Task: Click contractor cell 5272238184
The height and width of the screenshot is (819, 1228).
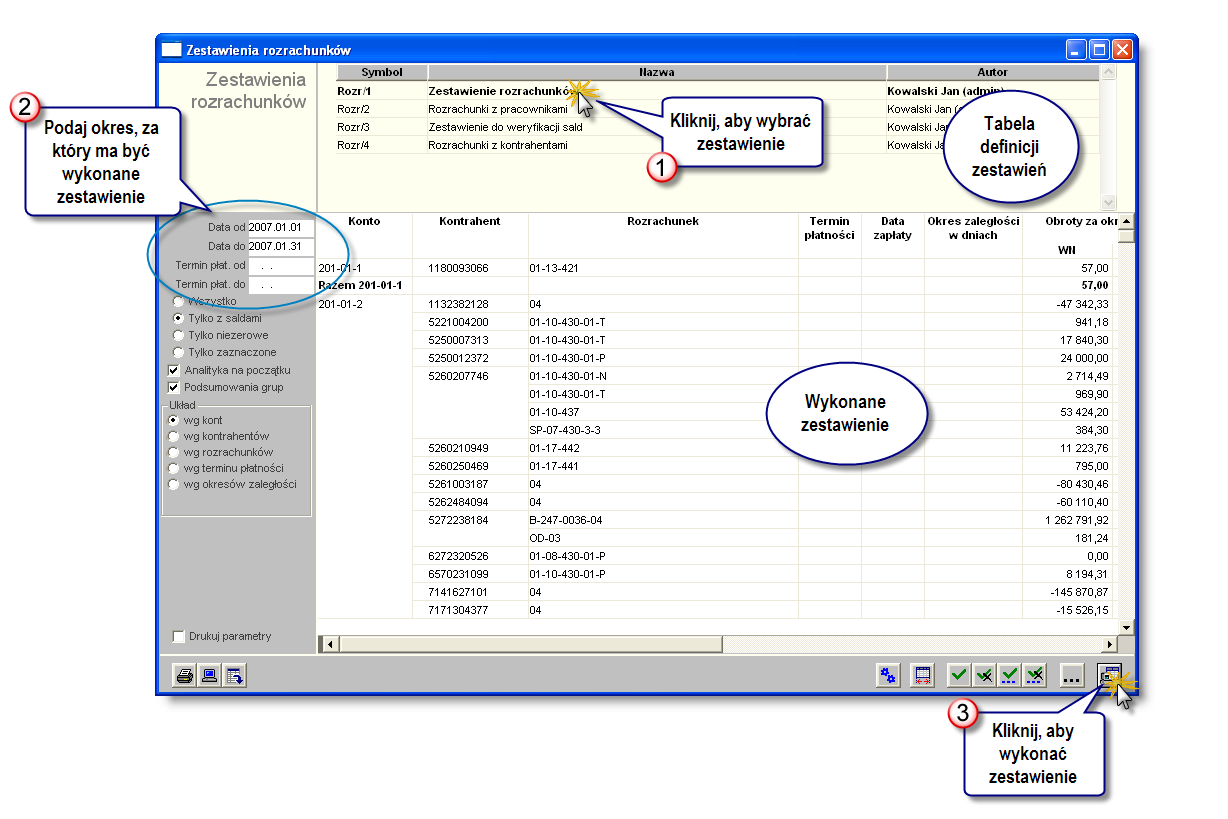Action: point(470,520)
